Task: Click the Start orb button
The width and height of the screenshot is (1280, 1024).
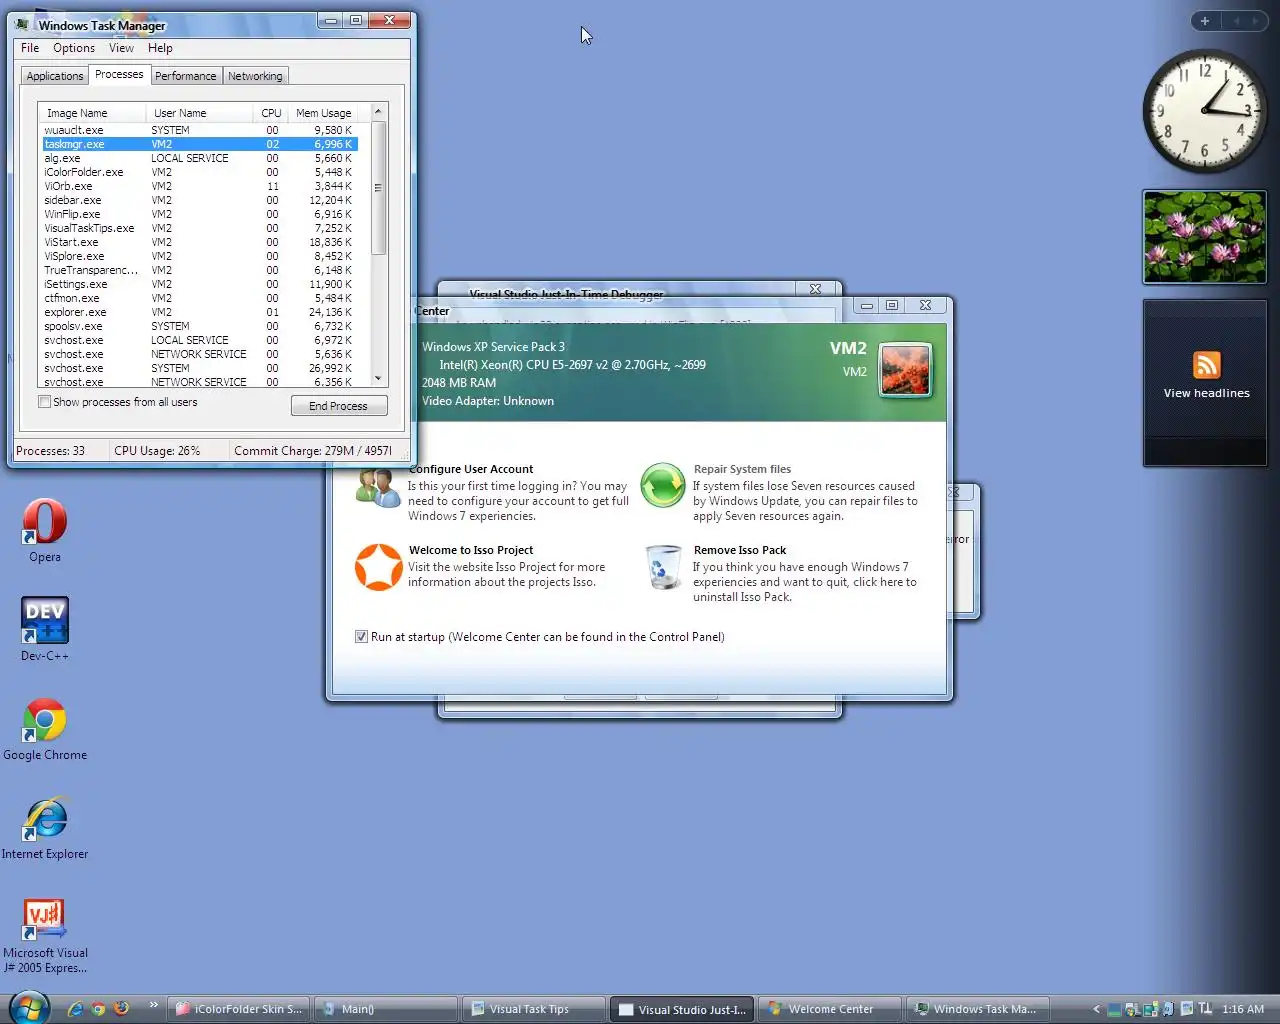Action: pos(29,1008)
